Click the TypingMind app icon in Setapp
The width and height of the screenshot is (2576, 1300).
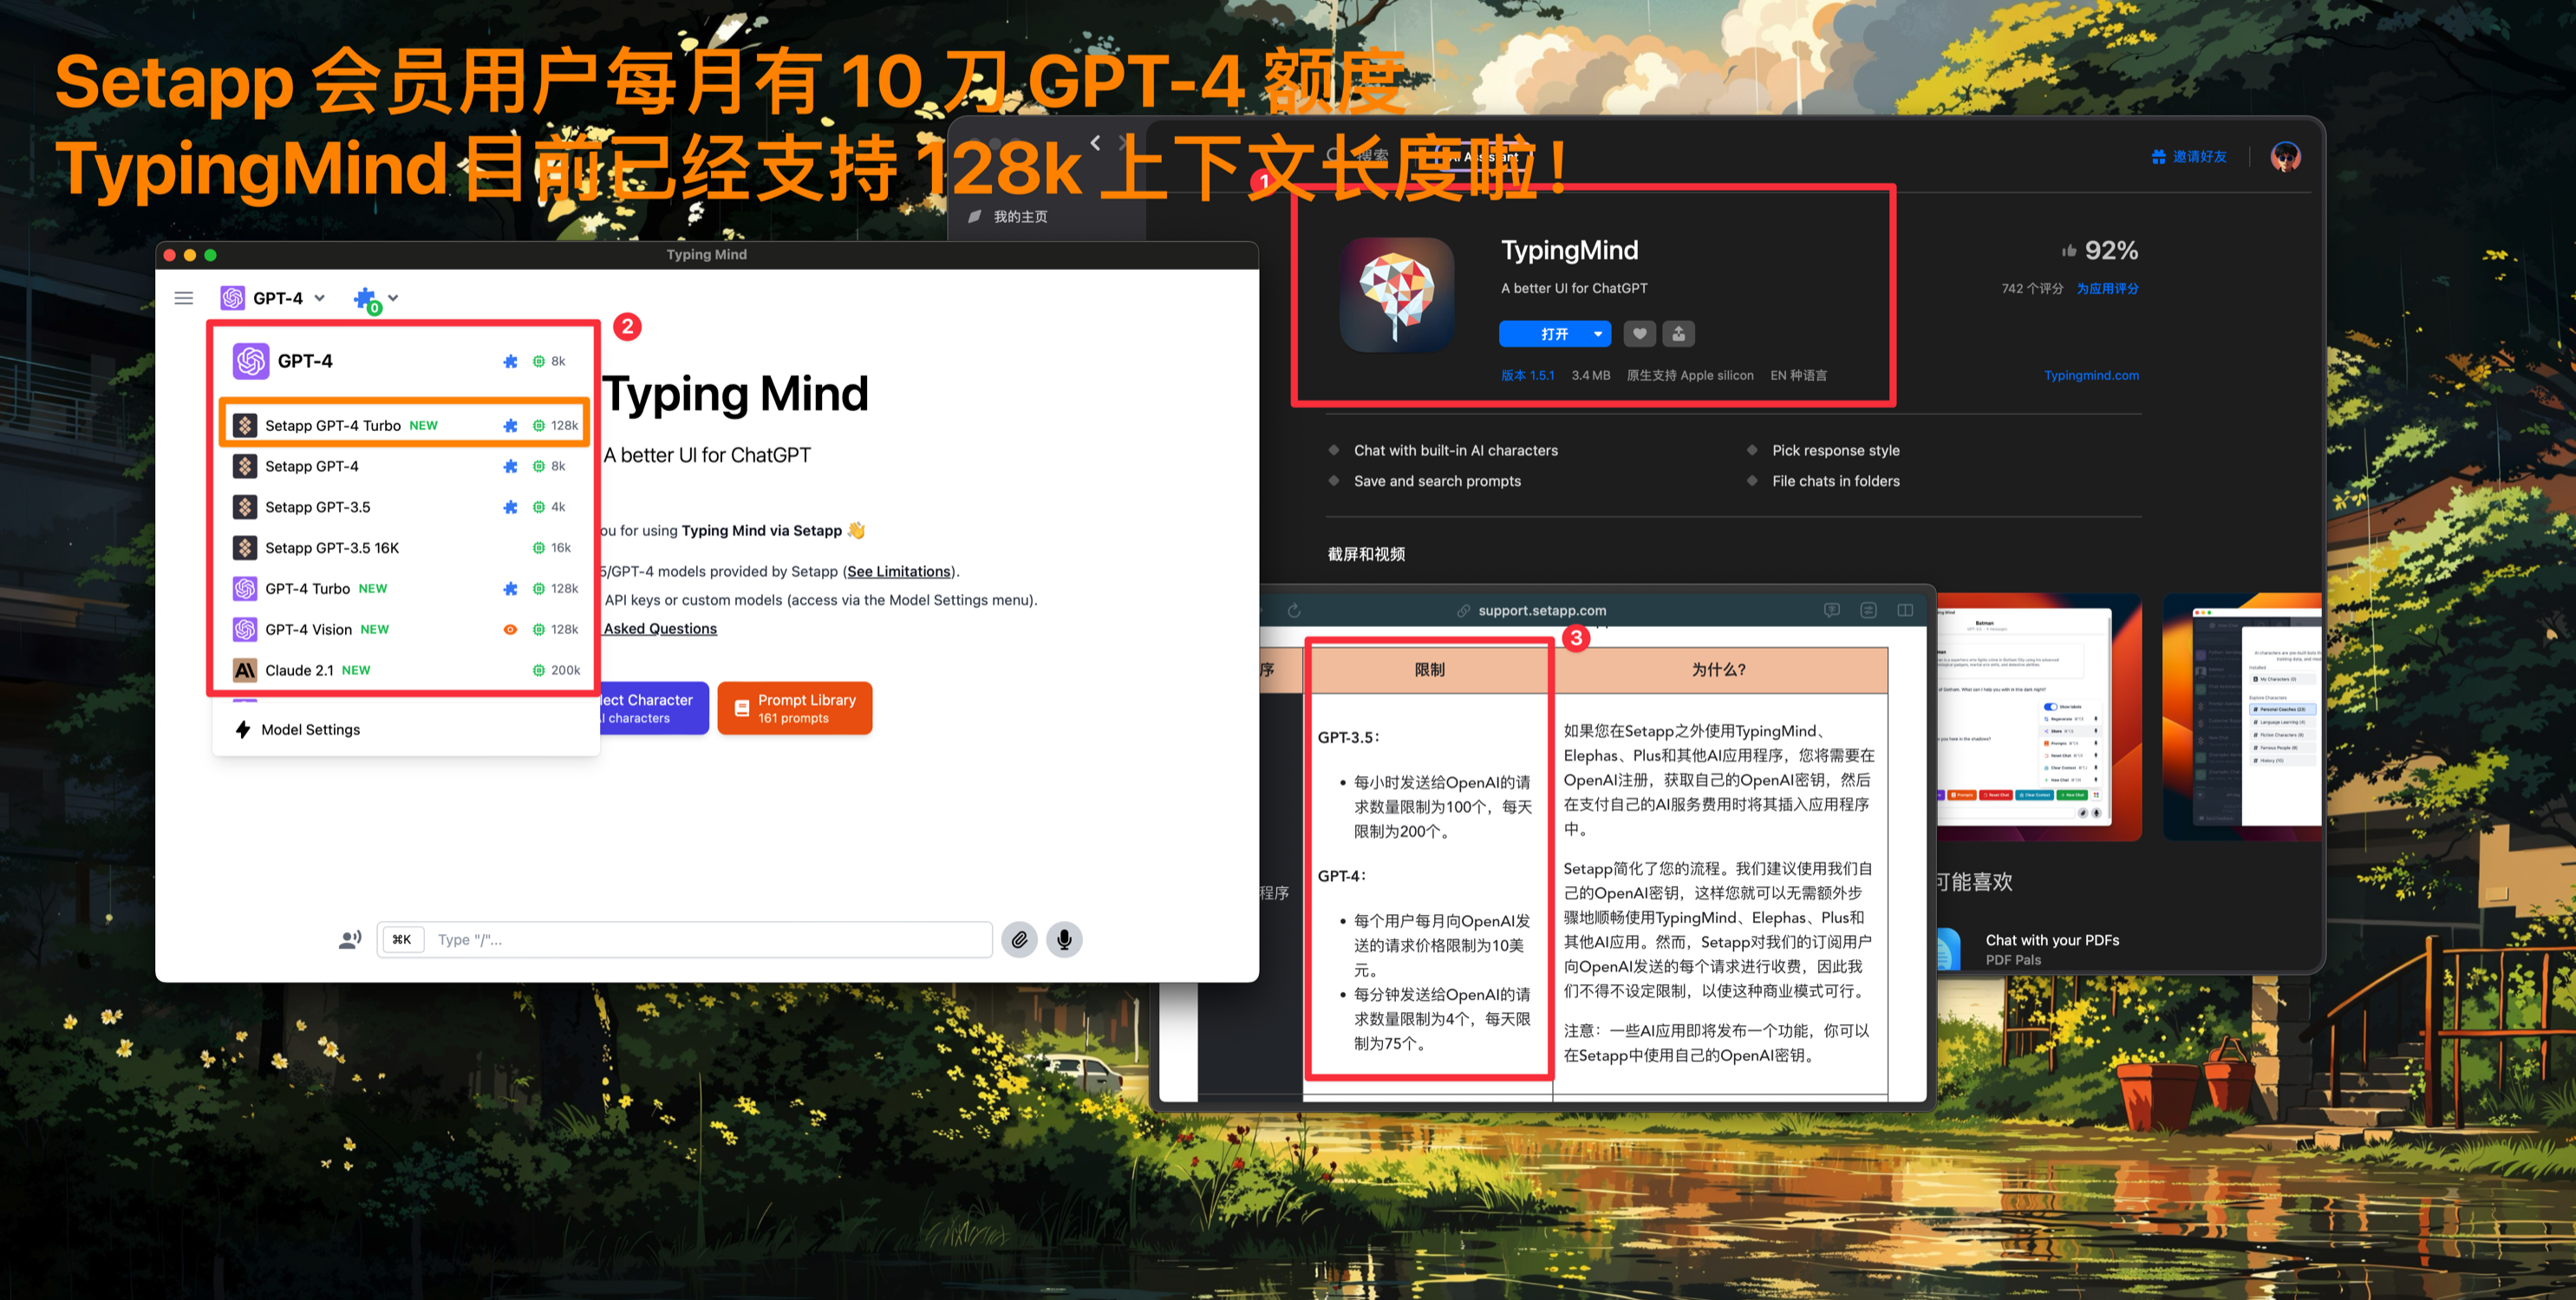coord(1398,294)
